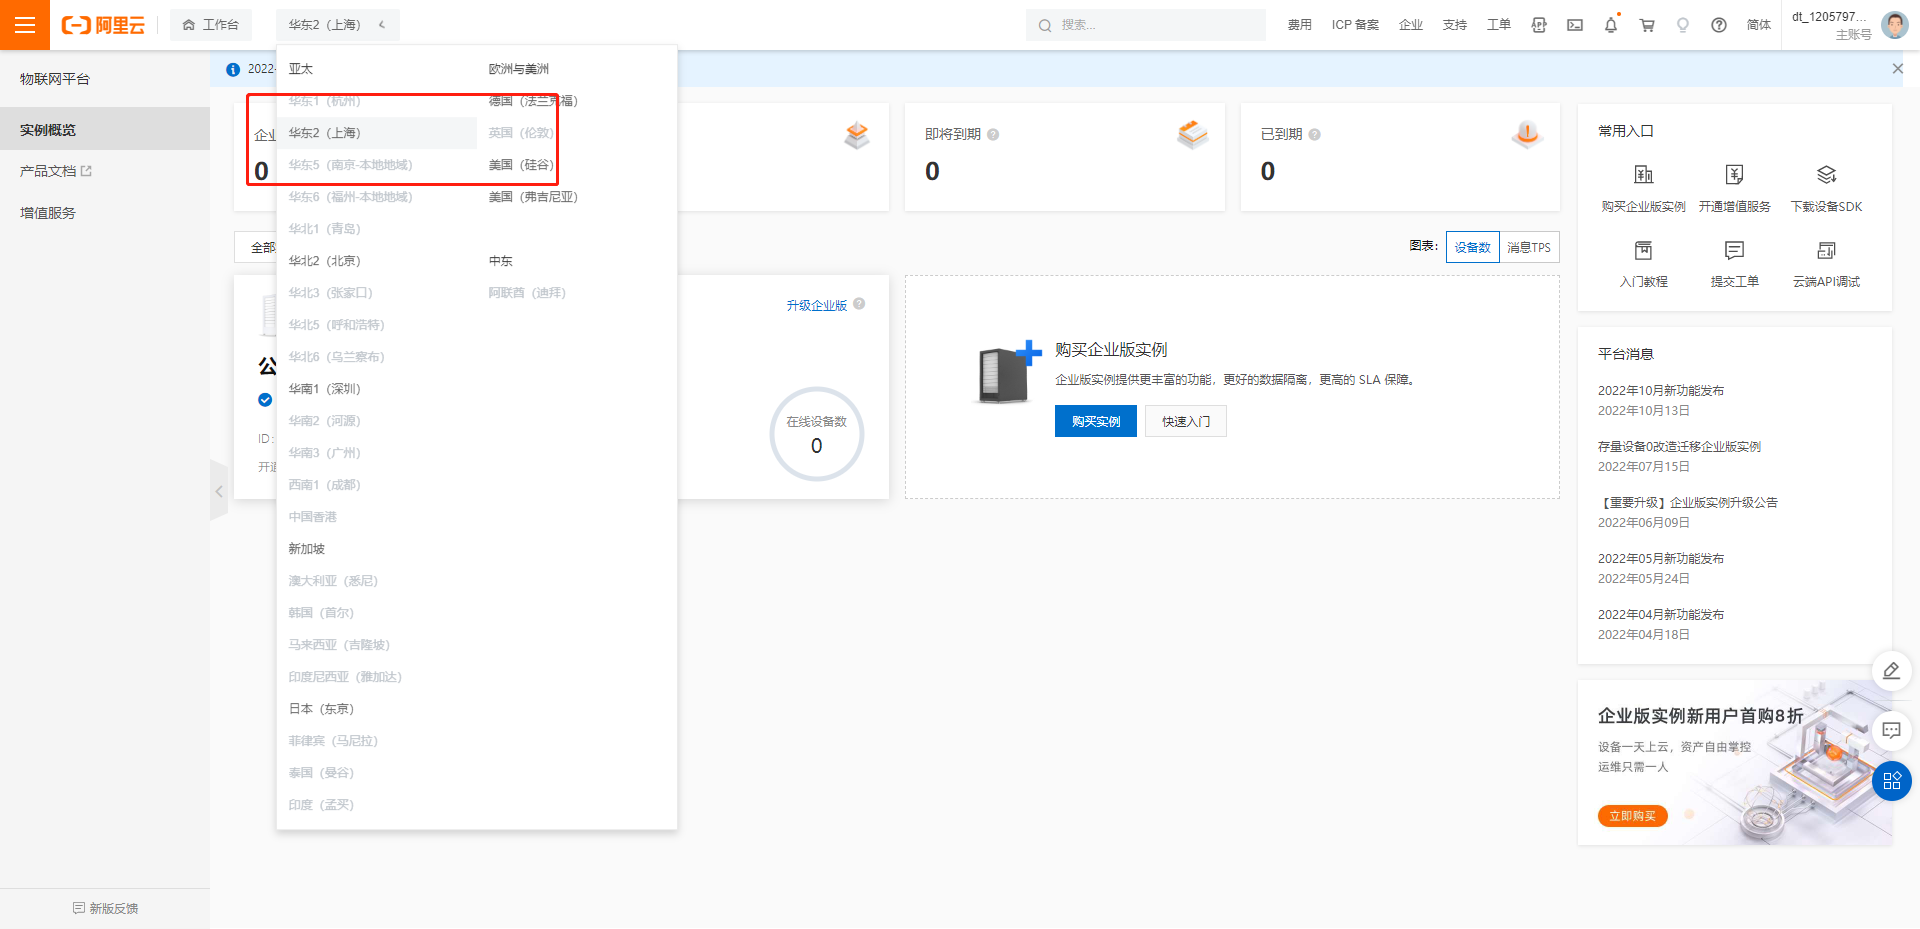Image resolution: width=1920 pixels, height=929 pixels.
Task: Click the 即将到期 stack icon
Action: (x=1192, y=134)
